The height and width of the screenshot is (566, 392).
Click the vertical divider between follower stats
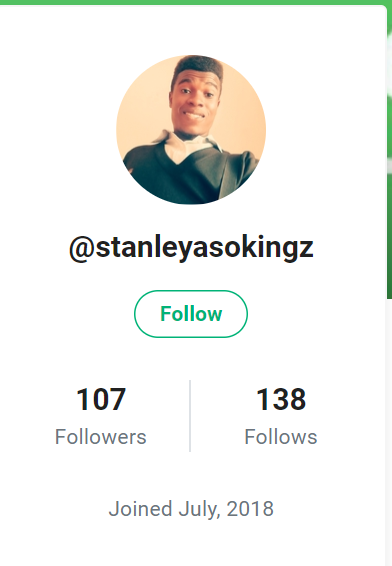190,415
